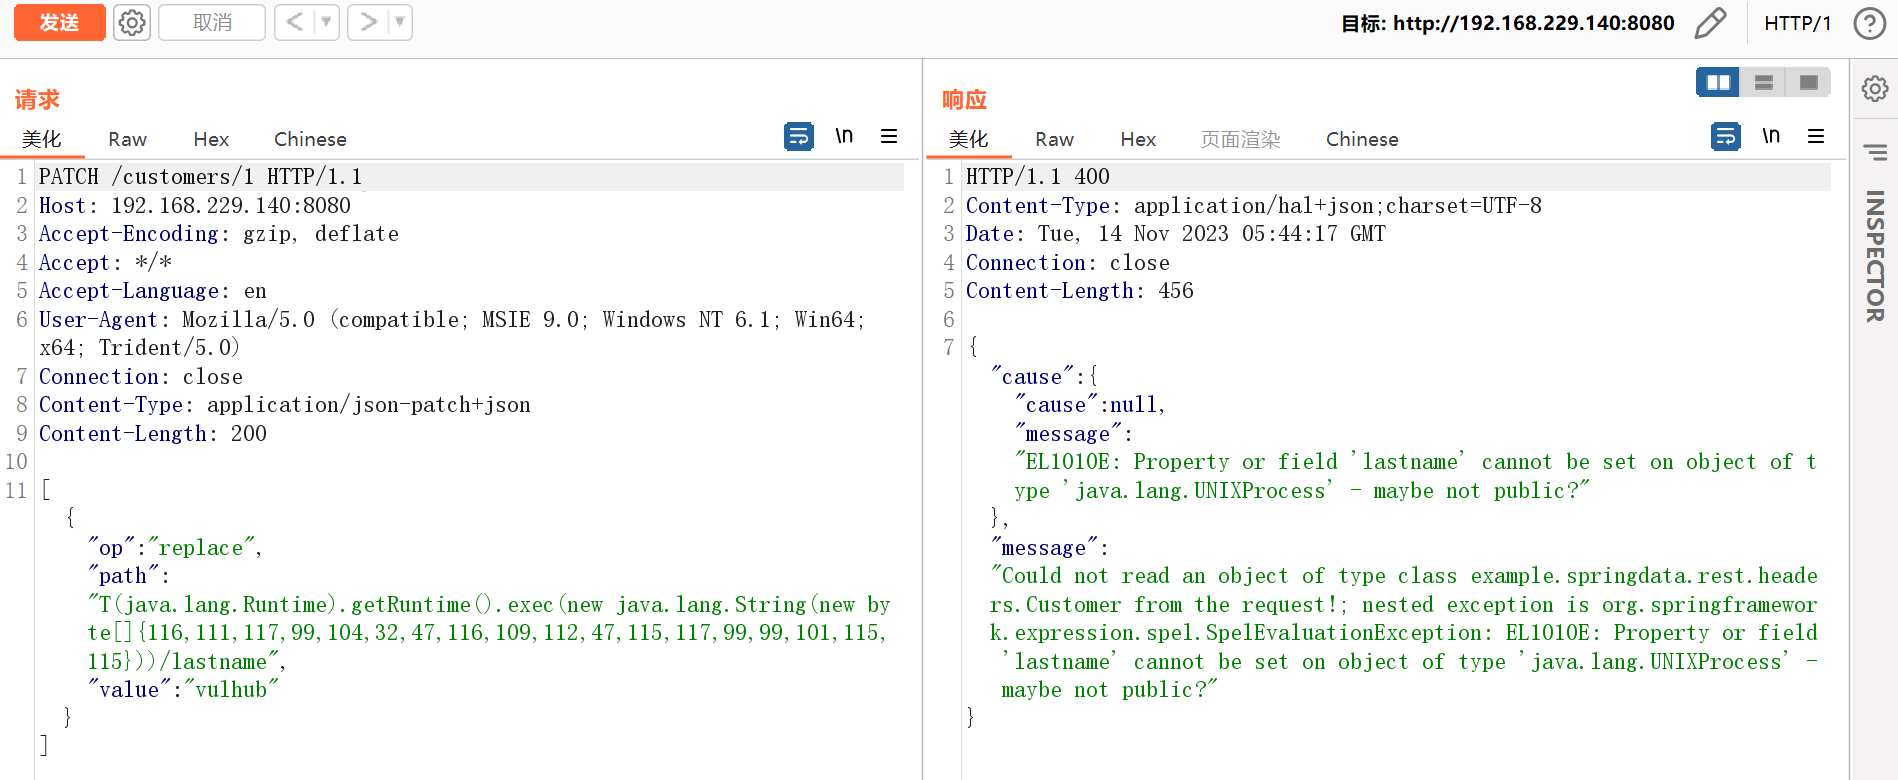Click the User-Agent header line
This screenshot has height=780, width=1898.
452,334
